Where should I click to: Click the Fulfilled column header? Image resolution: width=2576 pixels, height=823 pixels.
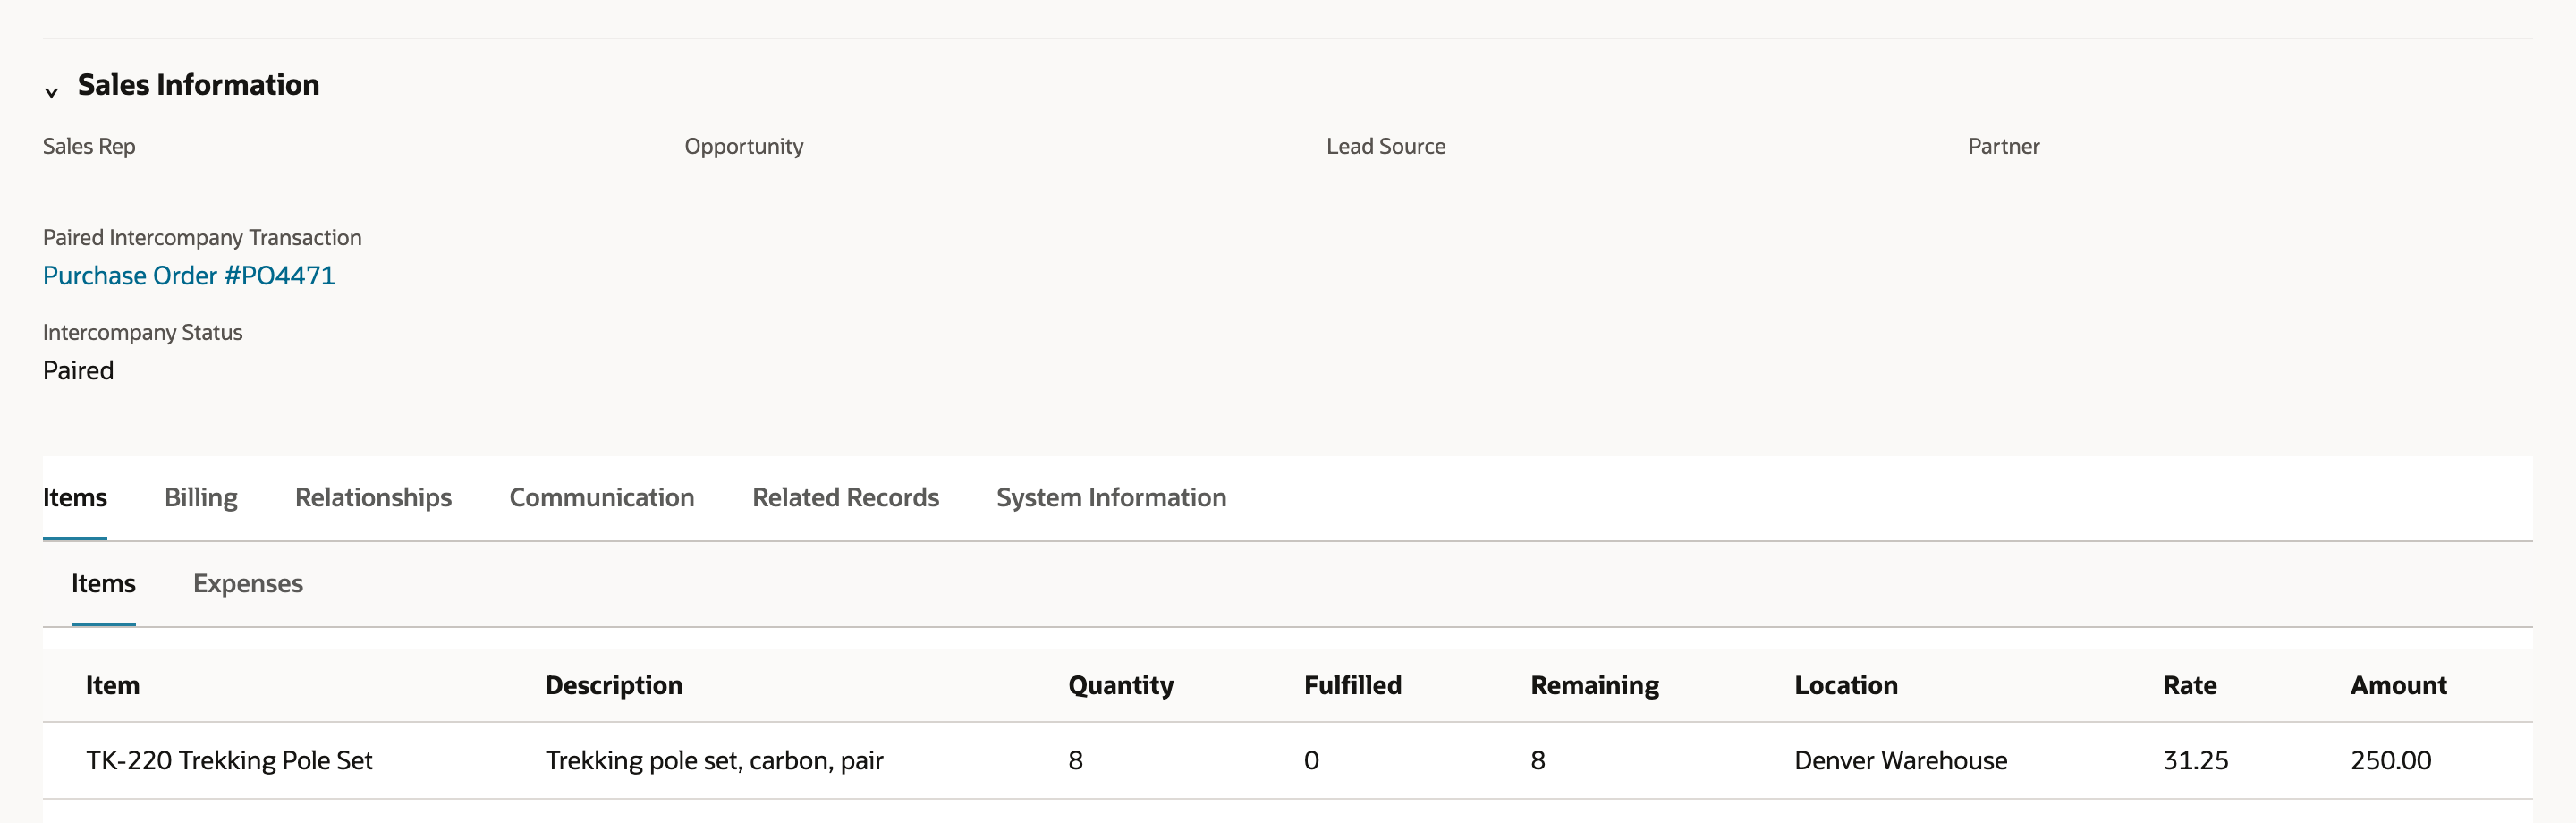1353,686
